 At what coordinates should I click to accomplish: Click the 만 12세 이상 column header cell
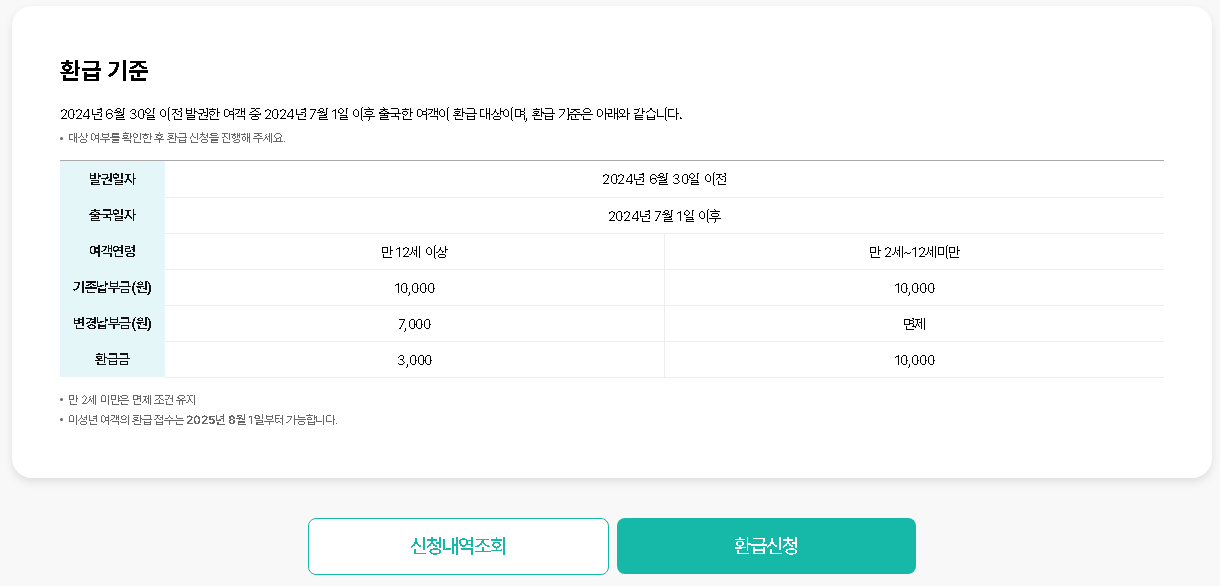[413, 251]
